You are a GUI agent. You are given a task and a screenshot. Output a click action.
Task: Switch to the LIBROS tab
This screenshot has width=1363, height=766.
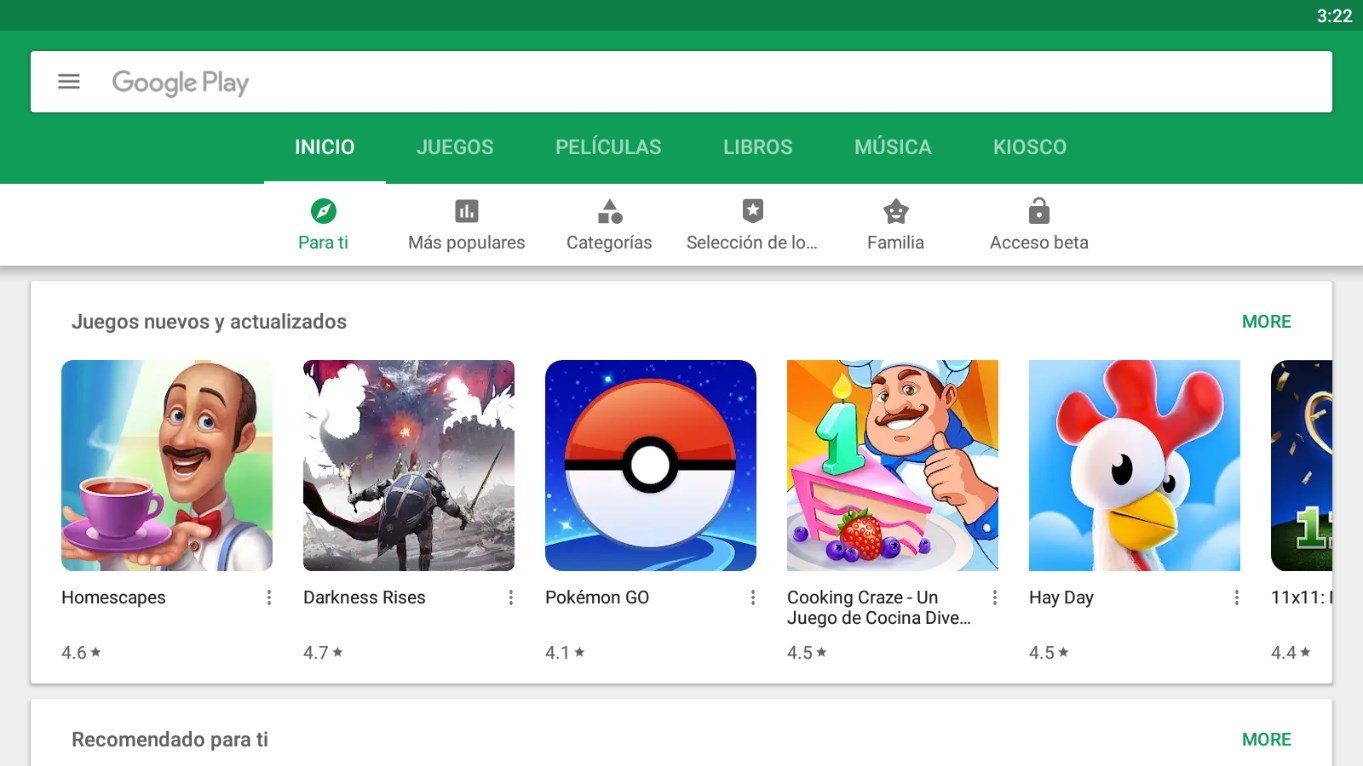point(757,146)
